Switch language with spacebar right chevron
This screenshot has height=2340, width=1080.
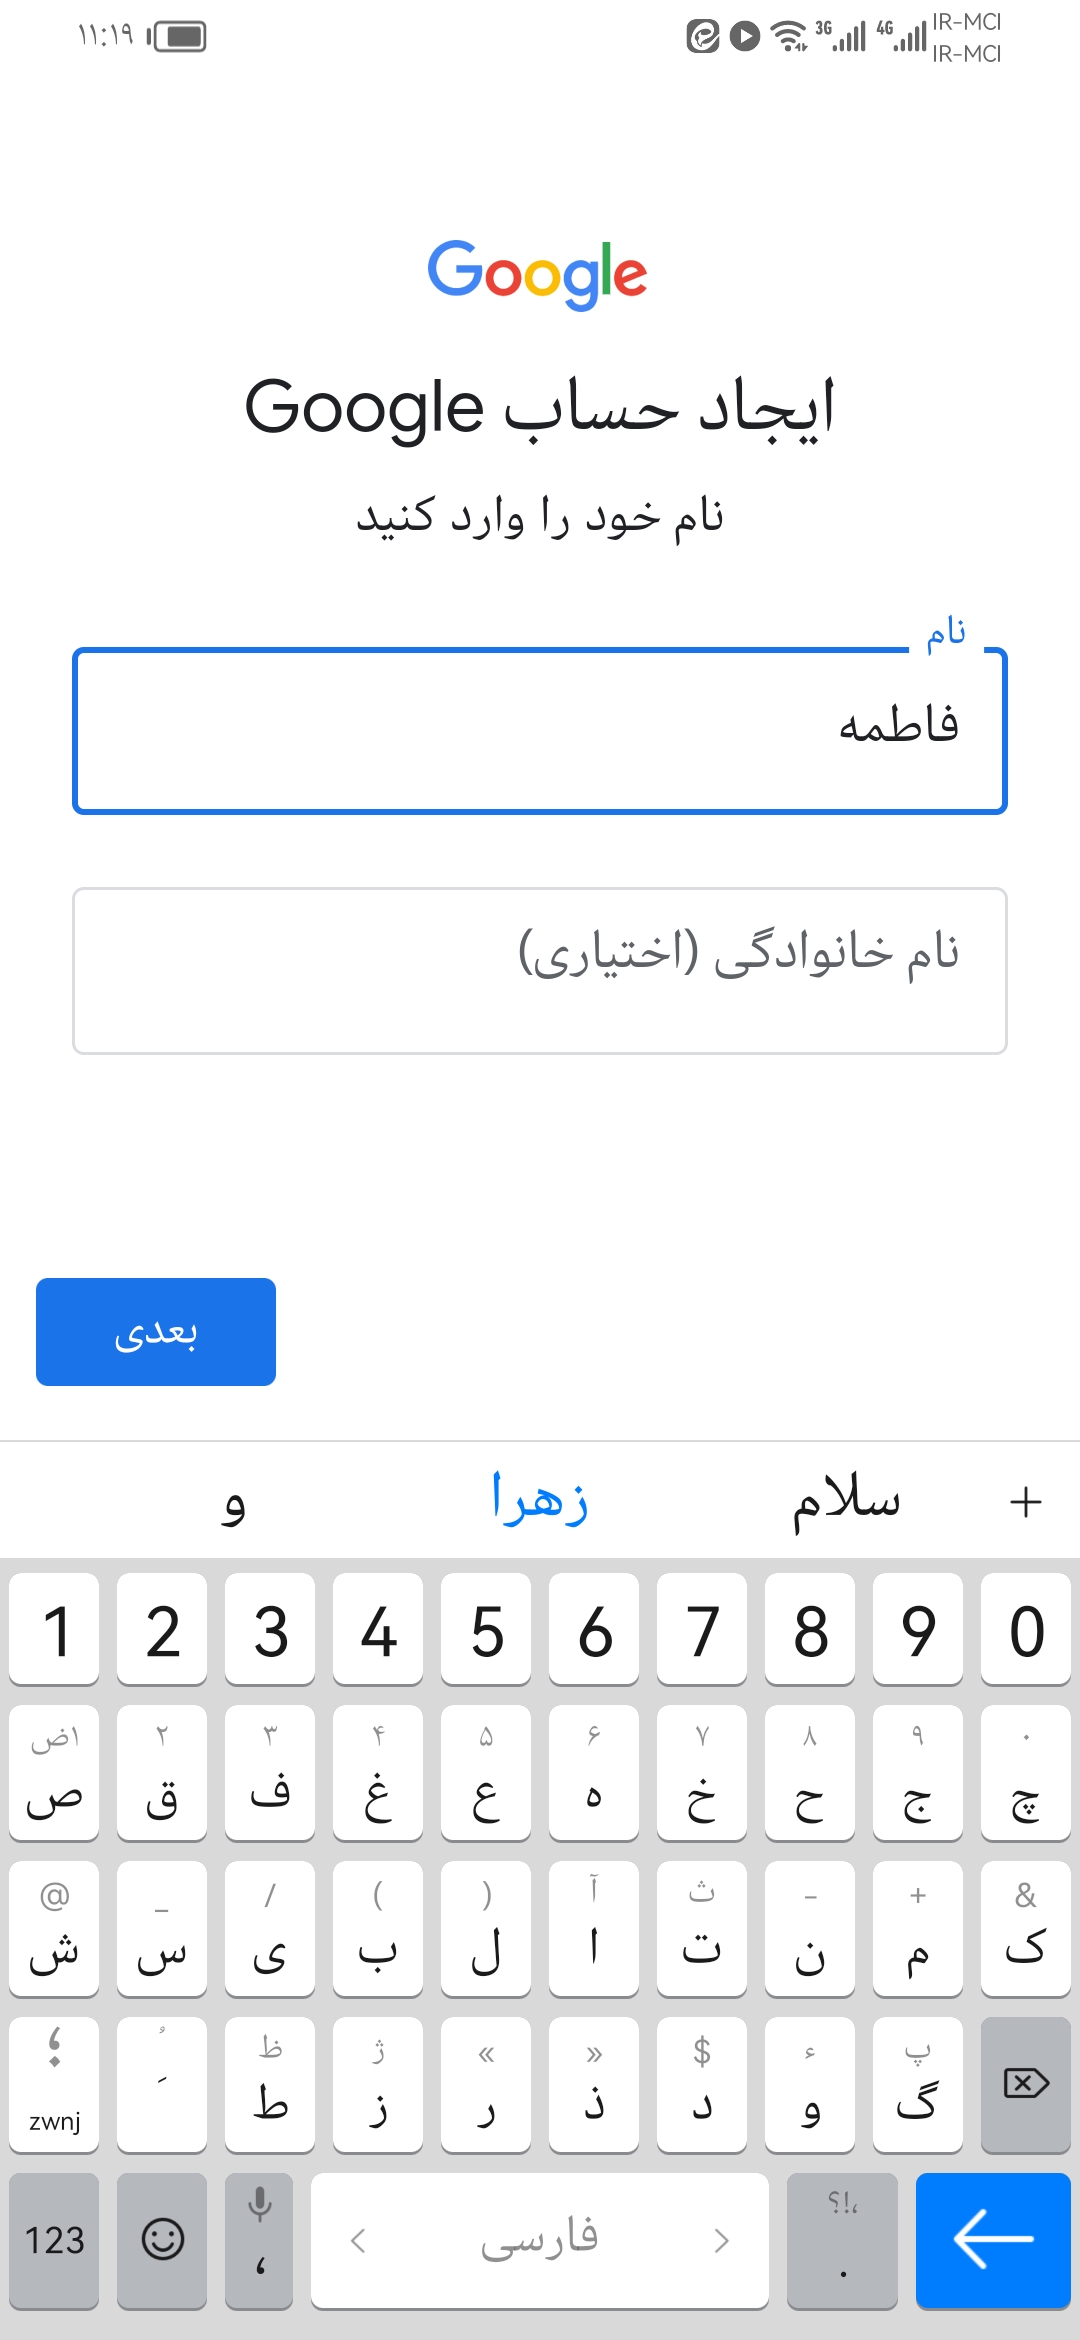pos(721,2240)
